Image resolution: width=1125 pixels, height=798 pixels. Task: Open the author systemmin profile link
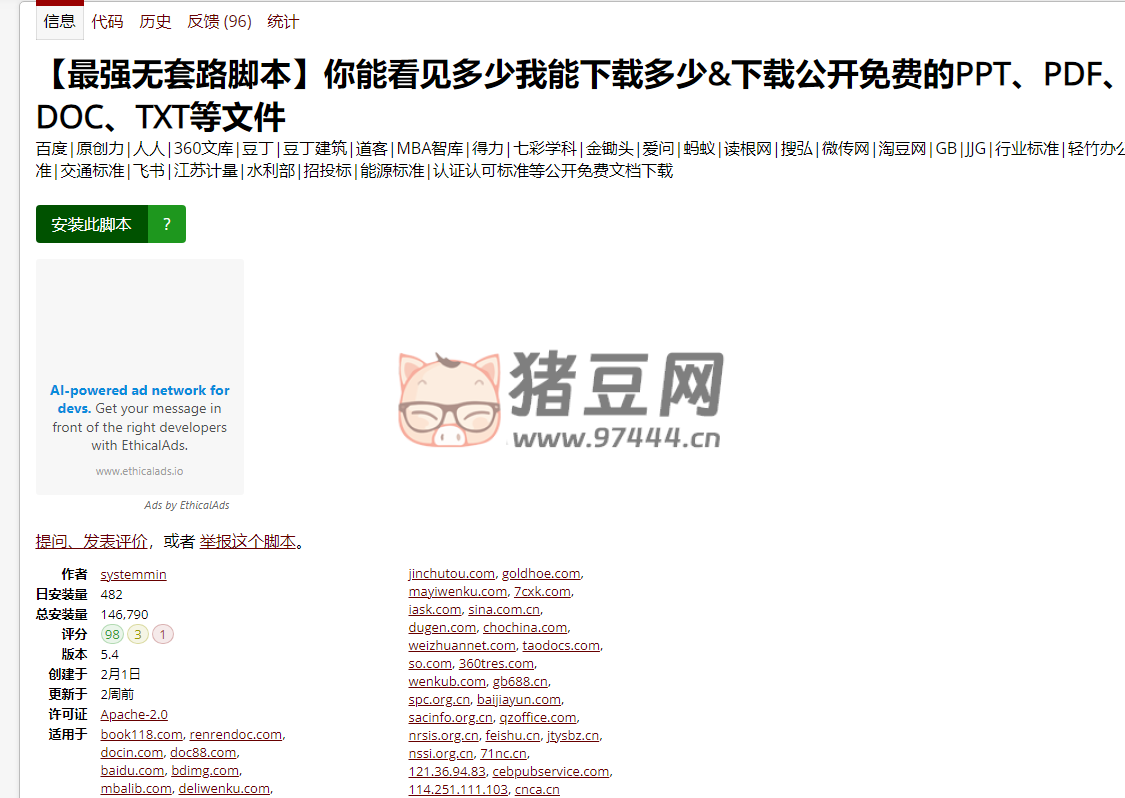coord(133,574)
